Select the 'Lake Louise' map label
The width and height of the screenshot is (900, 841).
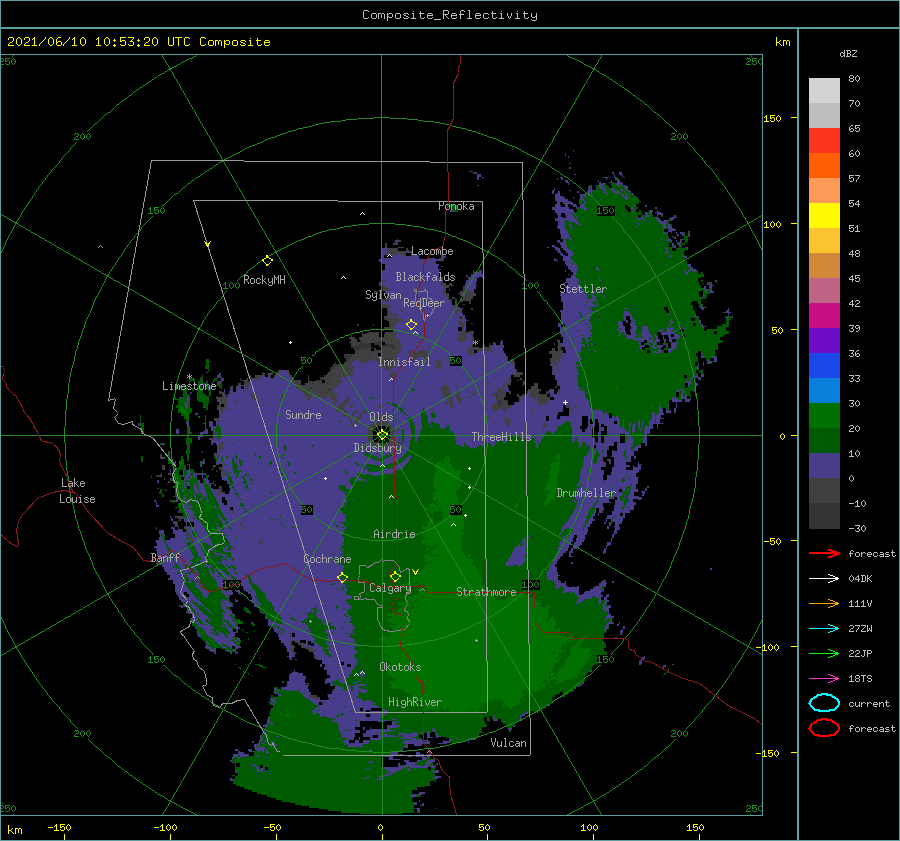point(77,491)
